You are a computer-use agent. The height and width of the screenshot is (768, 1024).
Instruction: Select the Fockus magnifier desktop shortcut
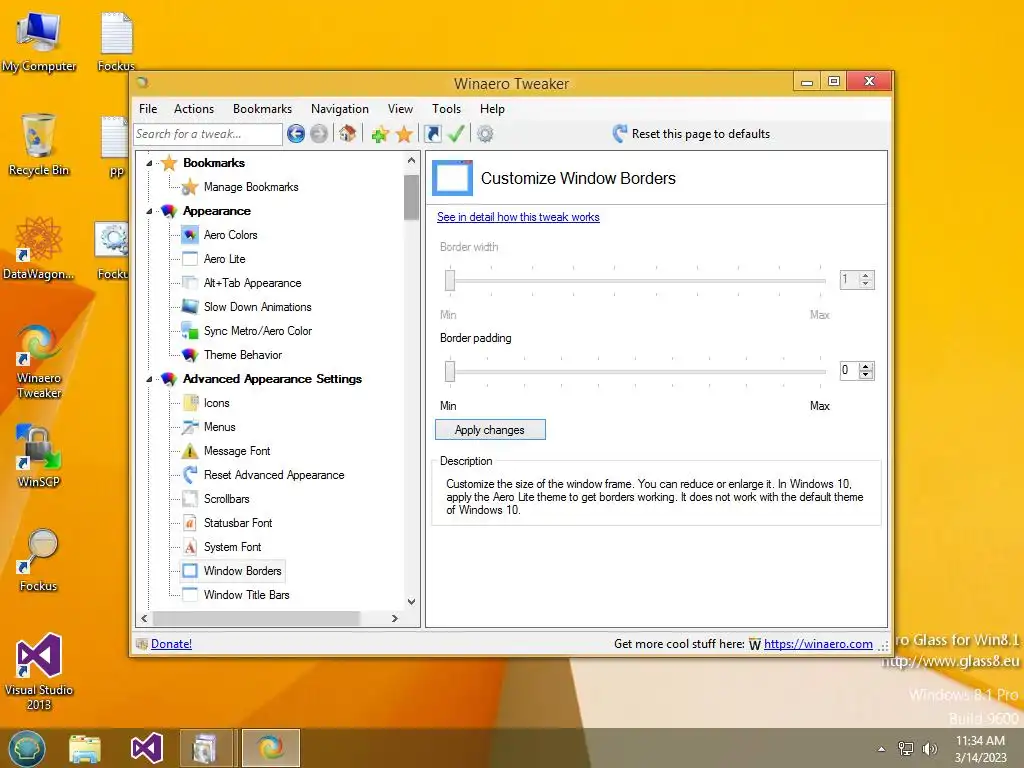pos(39,560)
